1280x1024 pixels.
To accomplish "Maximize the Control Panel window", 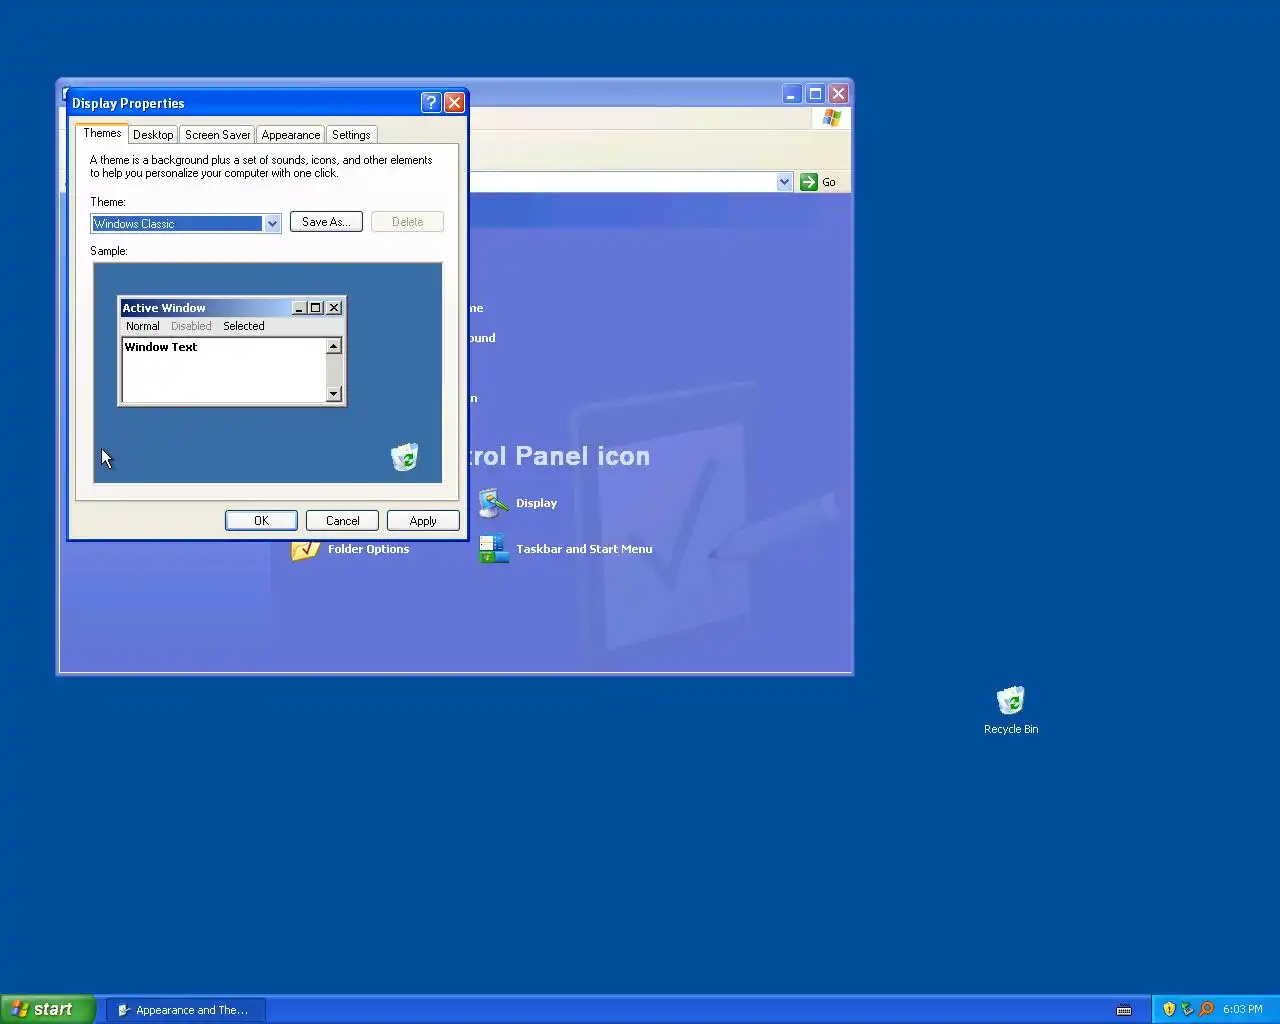I will [x=815, y=94].
